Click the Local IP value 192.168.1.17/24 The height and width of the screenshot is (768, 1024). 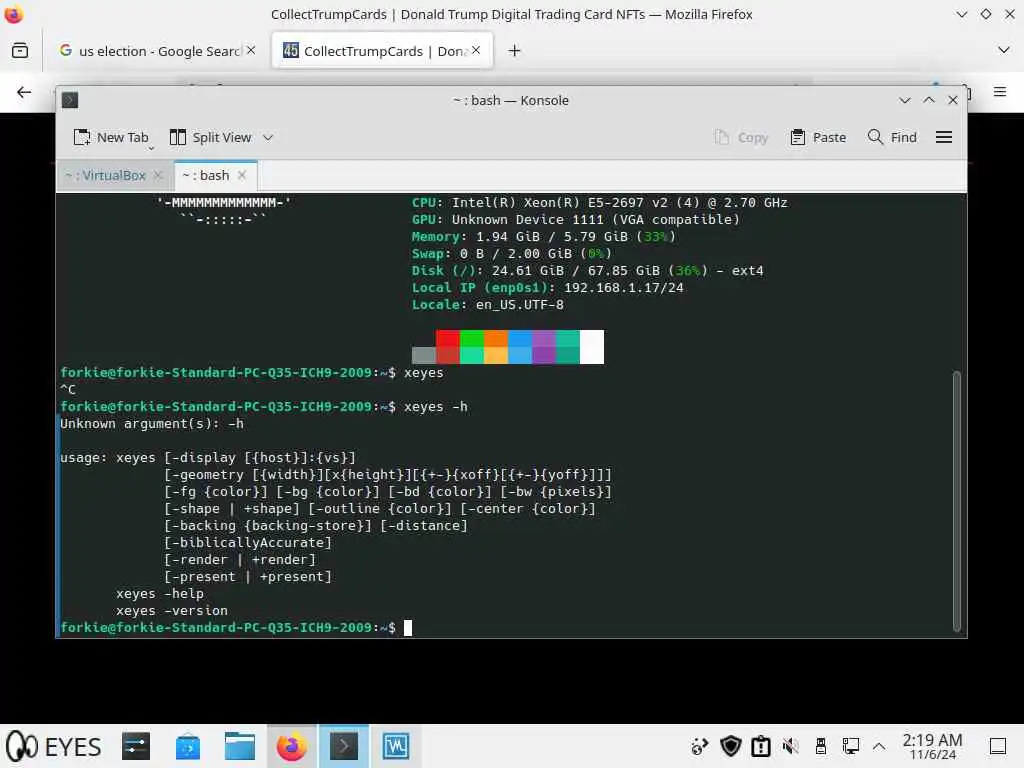(x=624, y=288)
